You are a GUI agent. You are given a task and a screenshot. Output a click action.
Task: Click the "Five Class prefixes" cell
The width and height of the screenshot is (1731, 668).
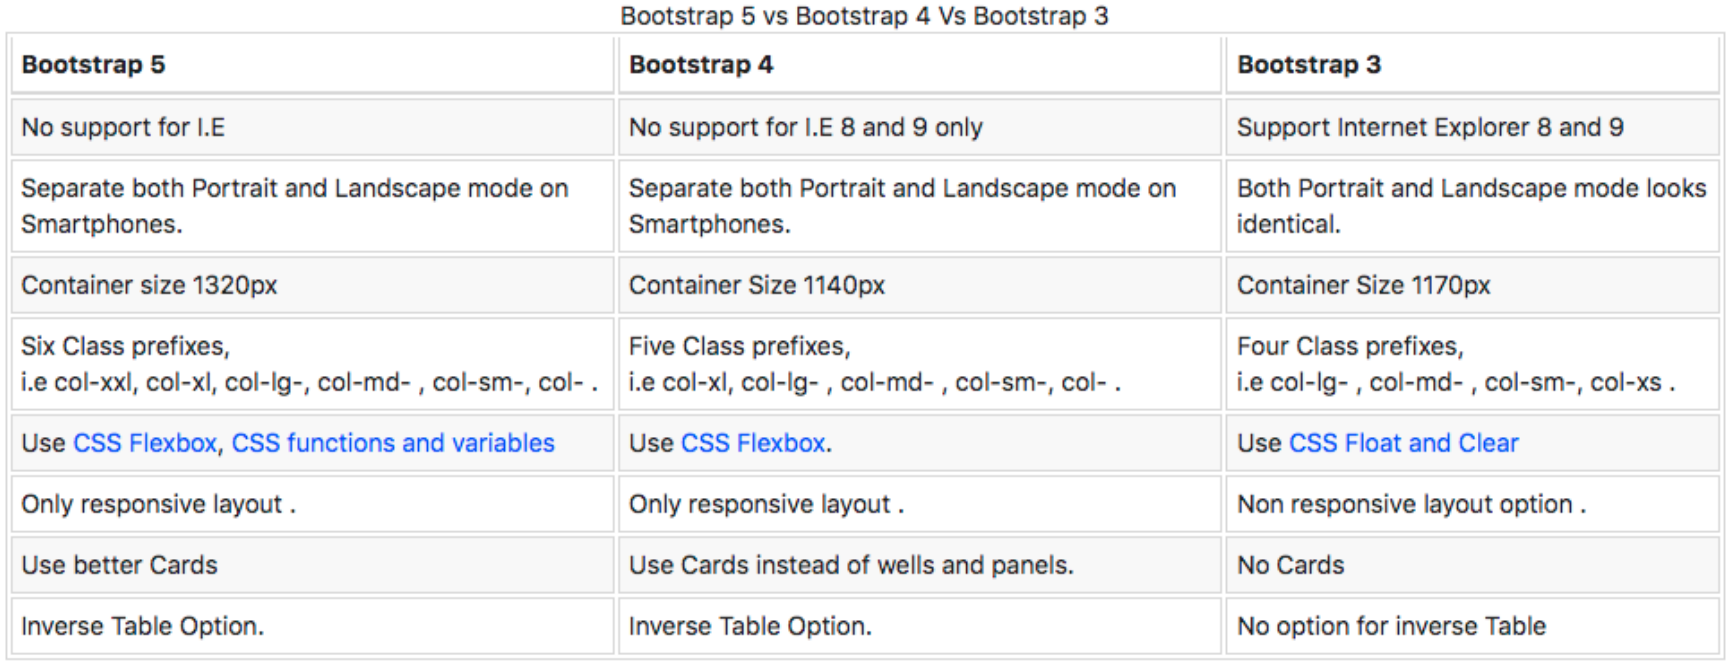click(875, 364)
